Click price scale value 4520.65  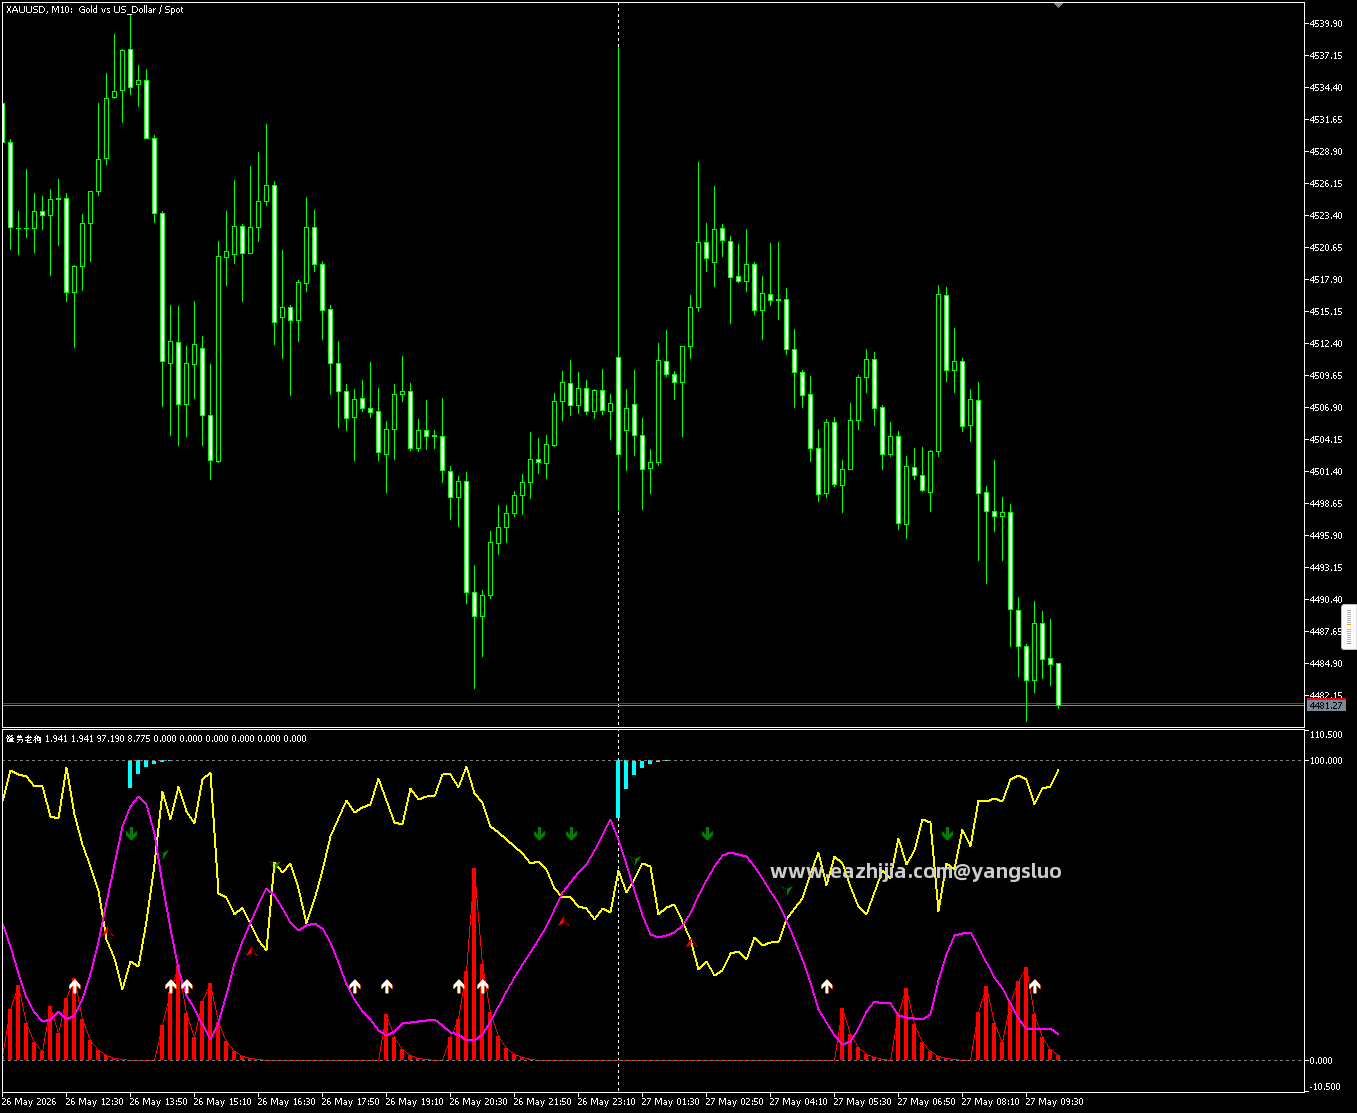(x=1326, y=247)
